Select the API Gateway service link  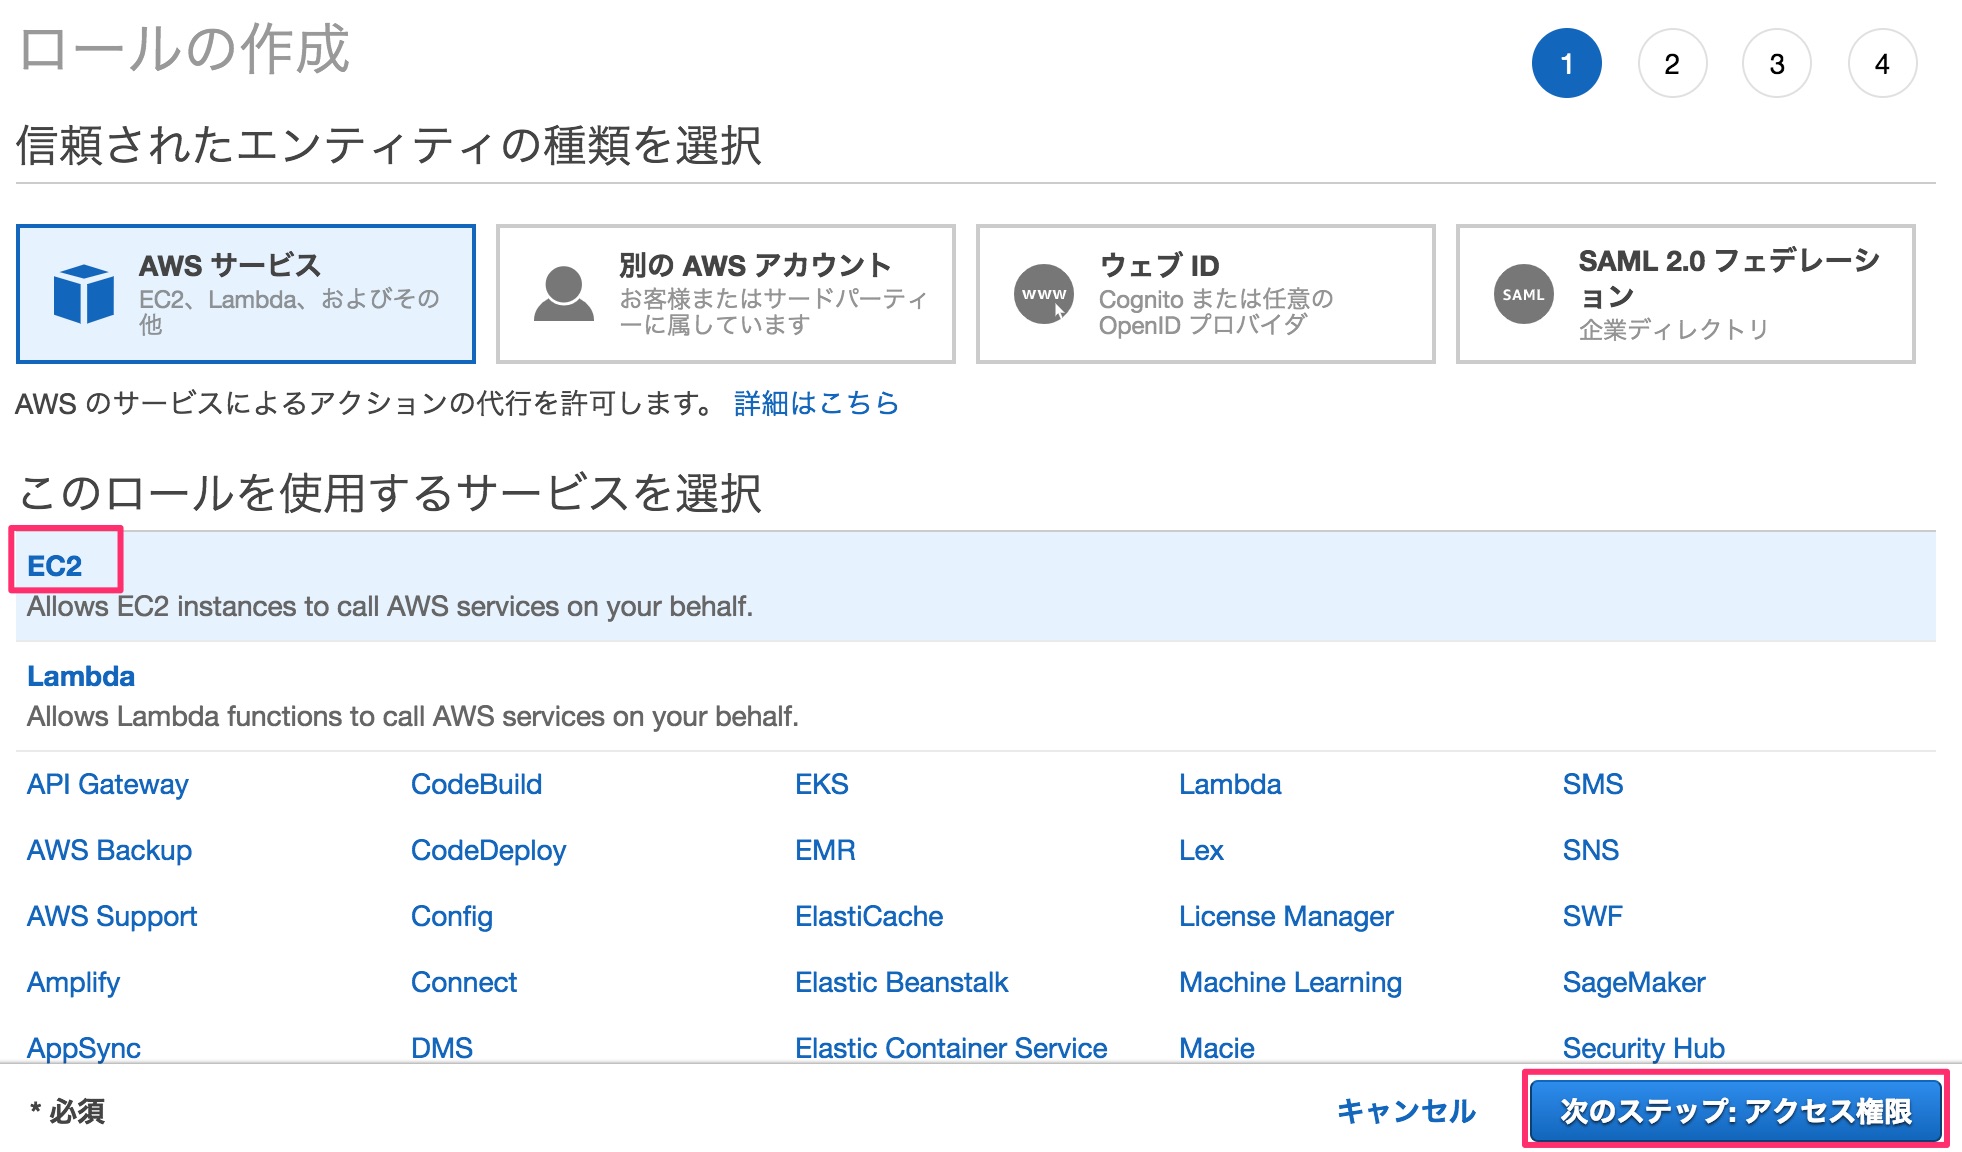click(x=107, y=784)
